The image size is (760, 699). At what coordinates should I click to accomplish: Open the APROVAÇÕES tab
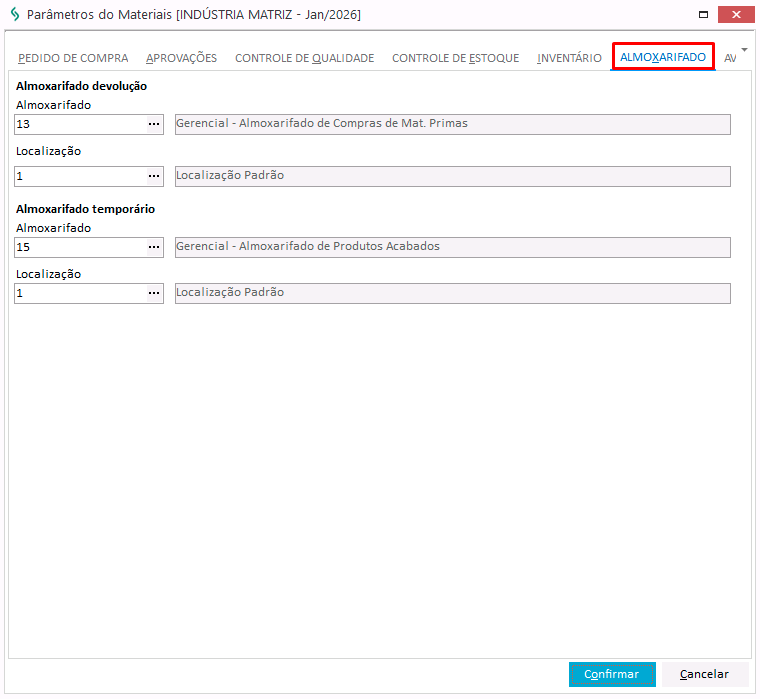click(181, 58)
